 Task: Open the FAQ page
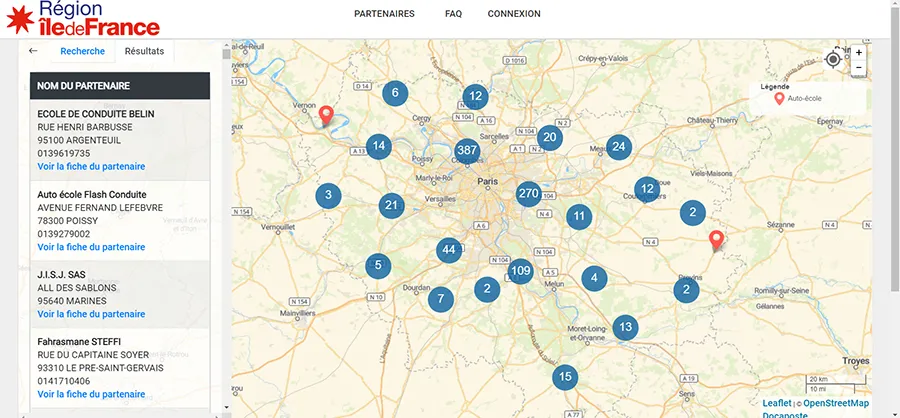453,14
